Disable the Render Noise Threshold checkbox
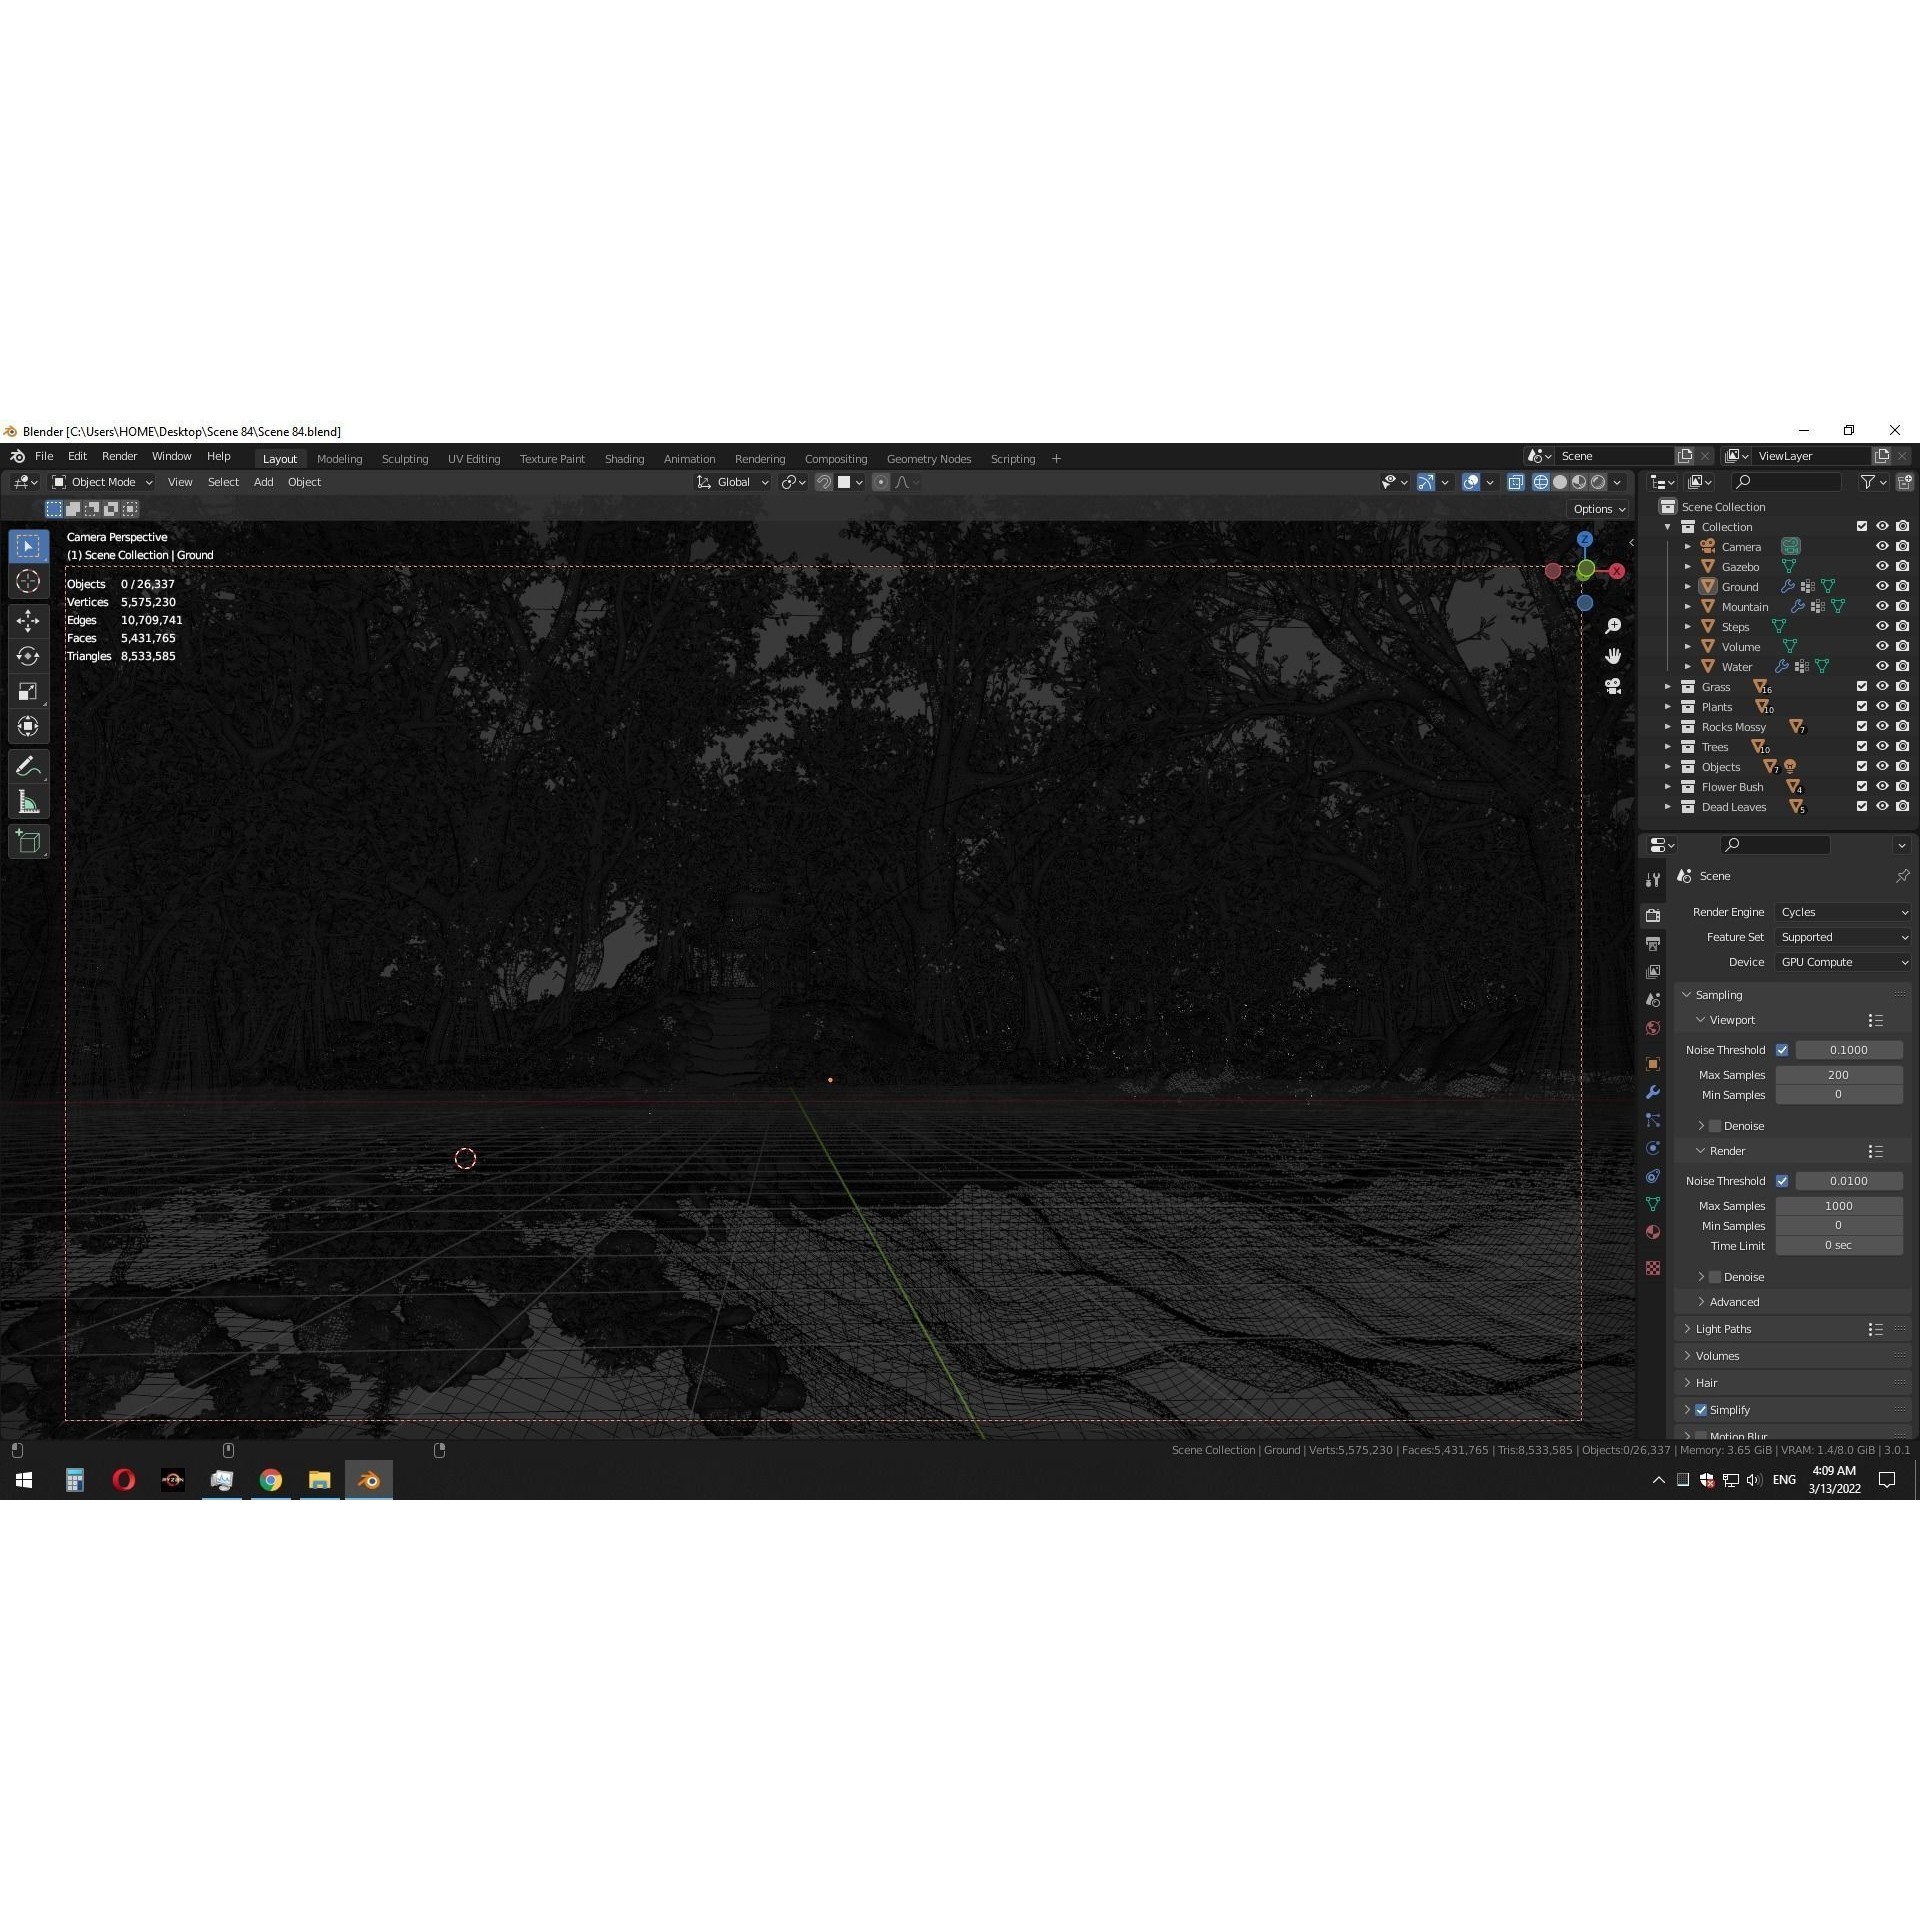 [1782, 1181]
